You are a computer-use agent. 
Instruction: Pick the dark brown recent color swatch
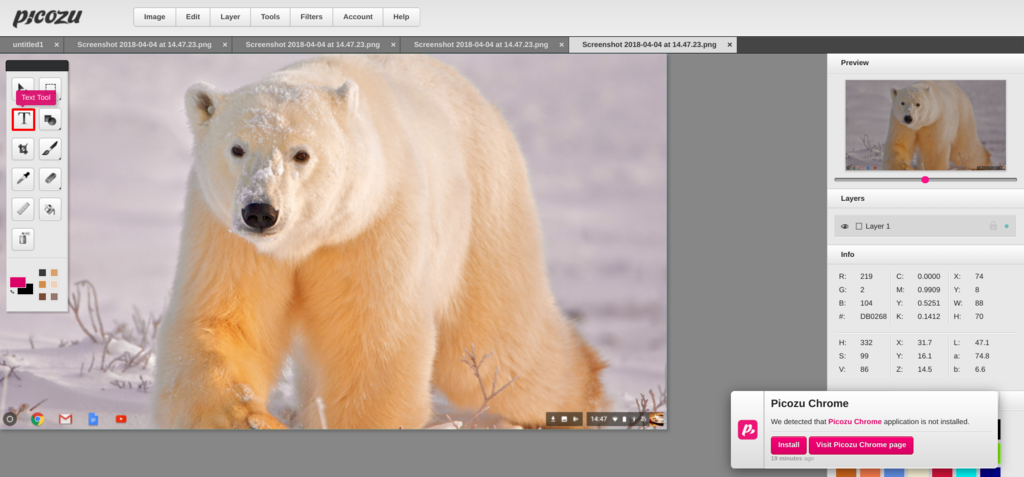click(x=42, y=297)
